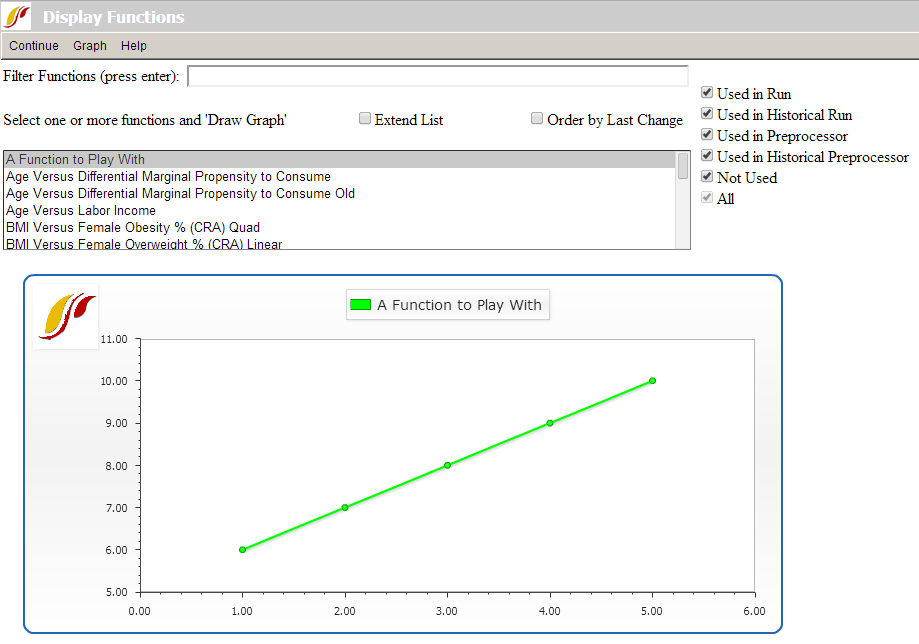Open the Help menu
Screen dimensions: 919x644
coord(134,46)
